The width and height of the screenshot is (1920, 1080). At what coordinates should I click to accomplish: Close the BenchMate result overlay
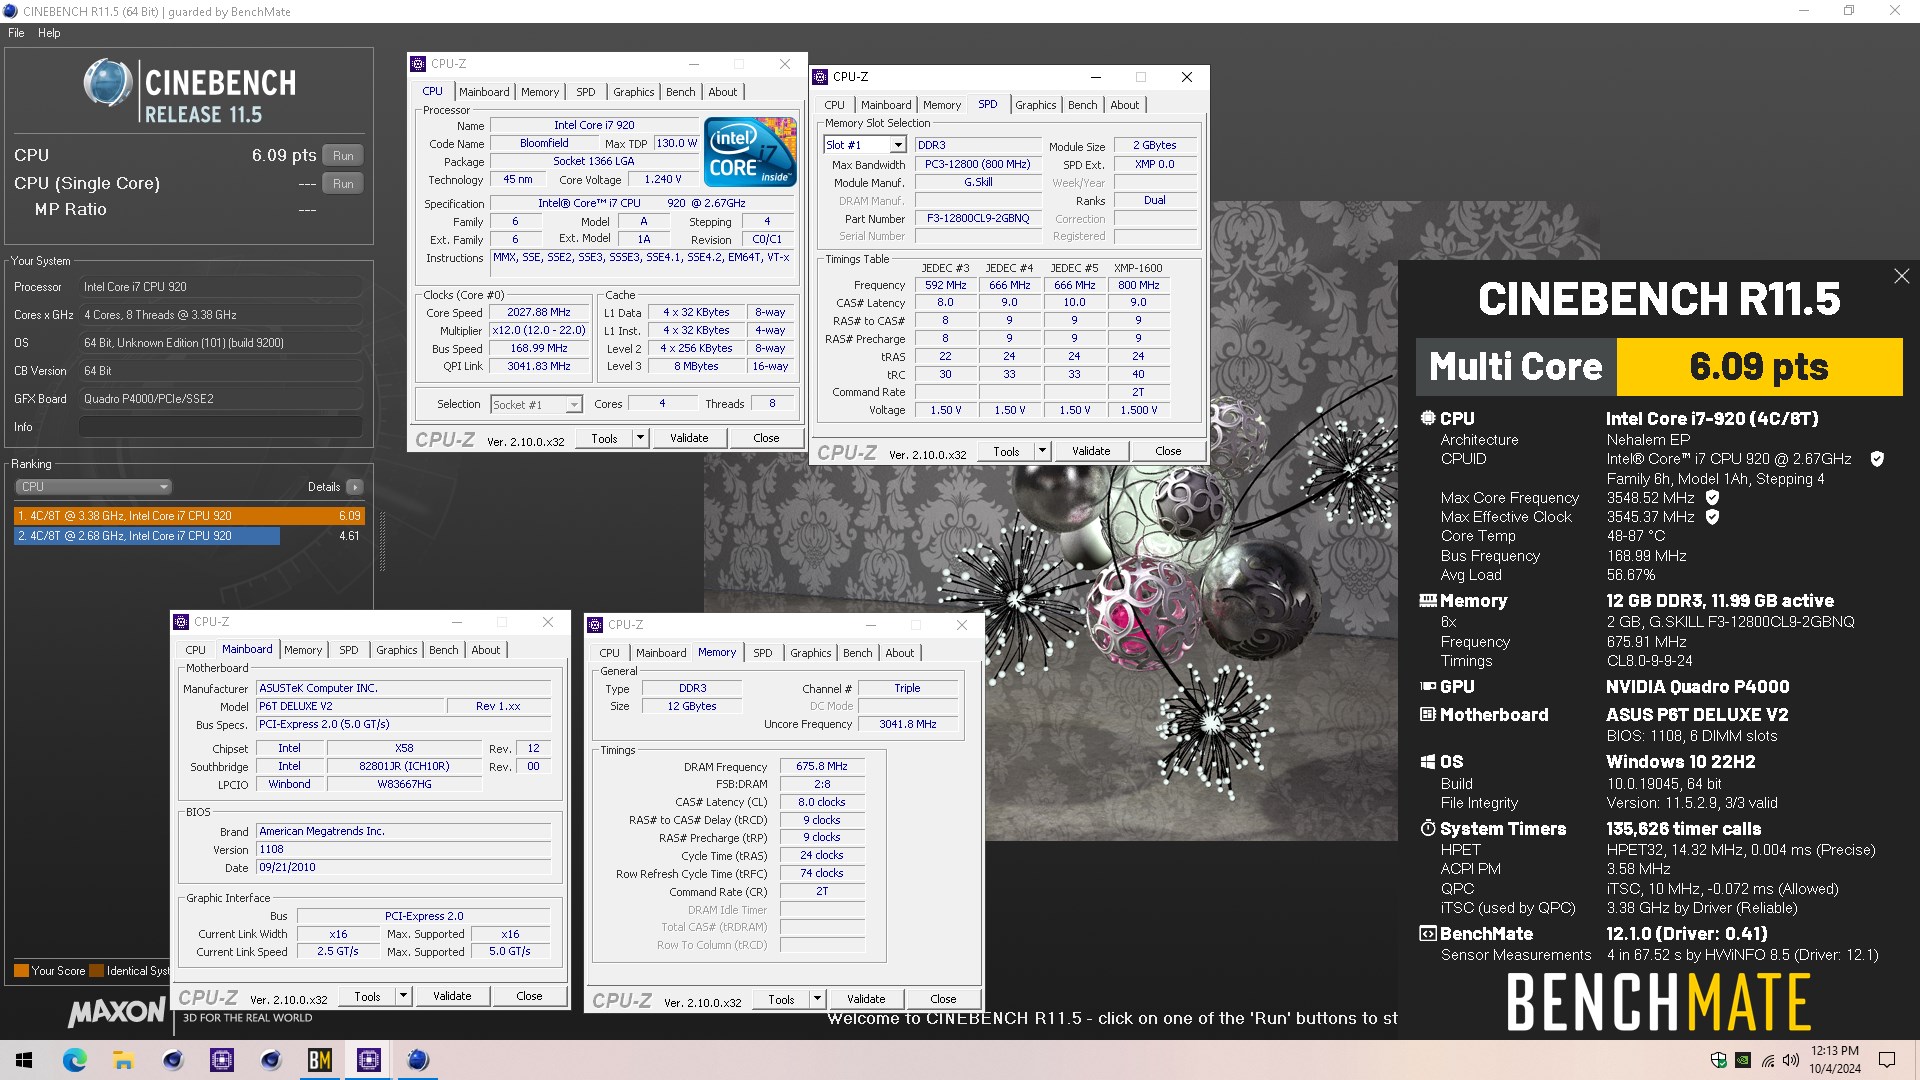point(1901,276)
